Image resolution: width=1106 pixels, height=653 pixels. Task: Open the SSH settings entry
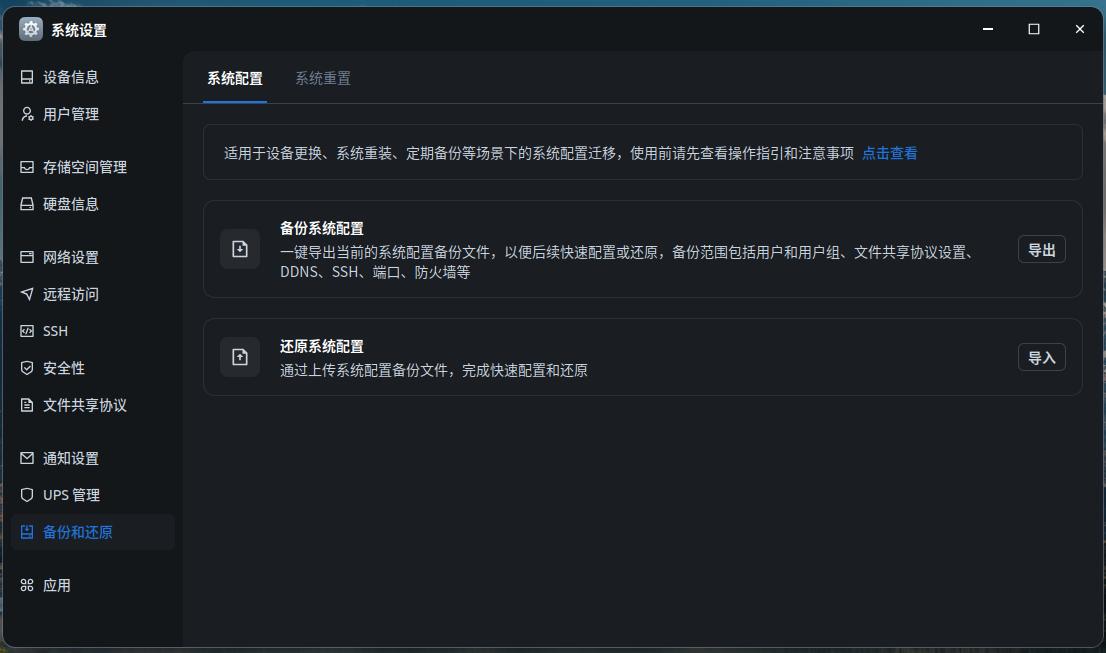point(92,331)
